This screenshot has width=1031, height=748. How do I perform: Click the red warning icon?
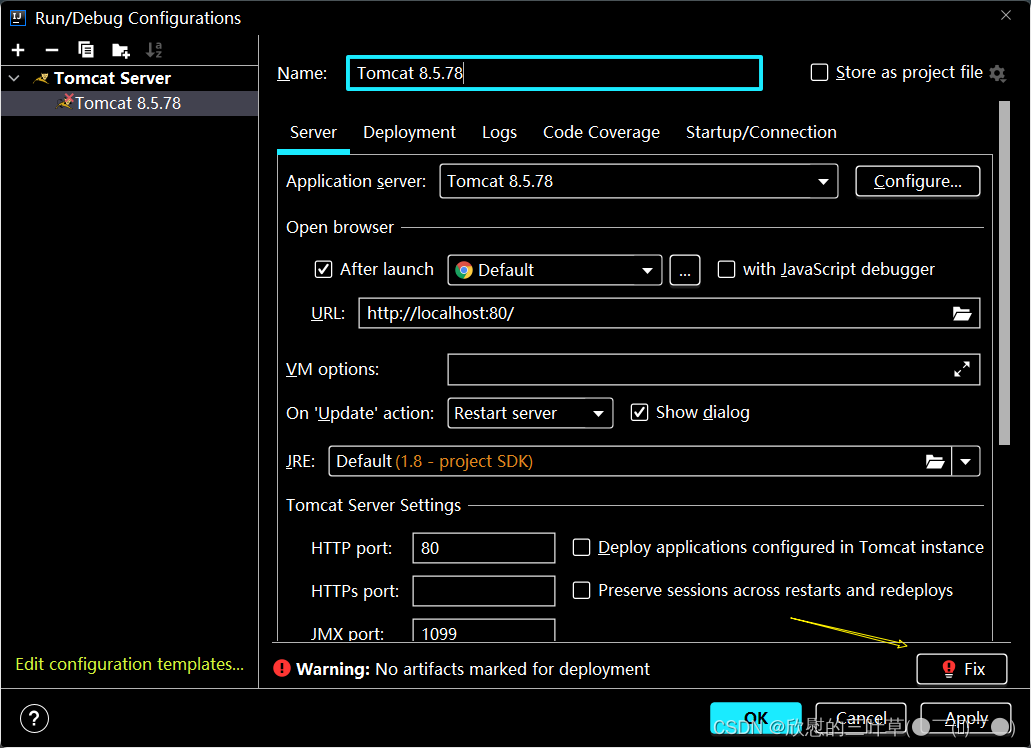[x=282, y=668]
